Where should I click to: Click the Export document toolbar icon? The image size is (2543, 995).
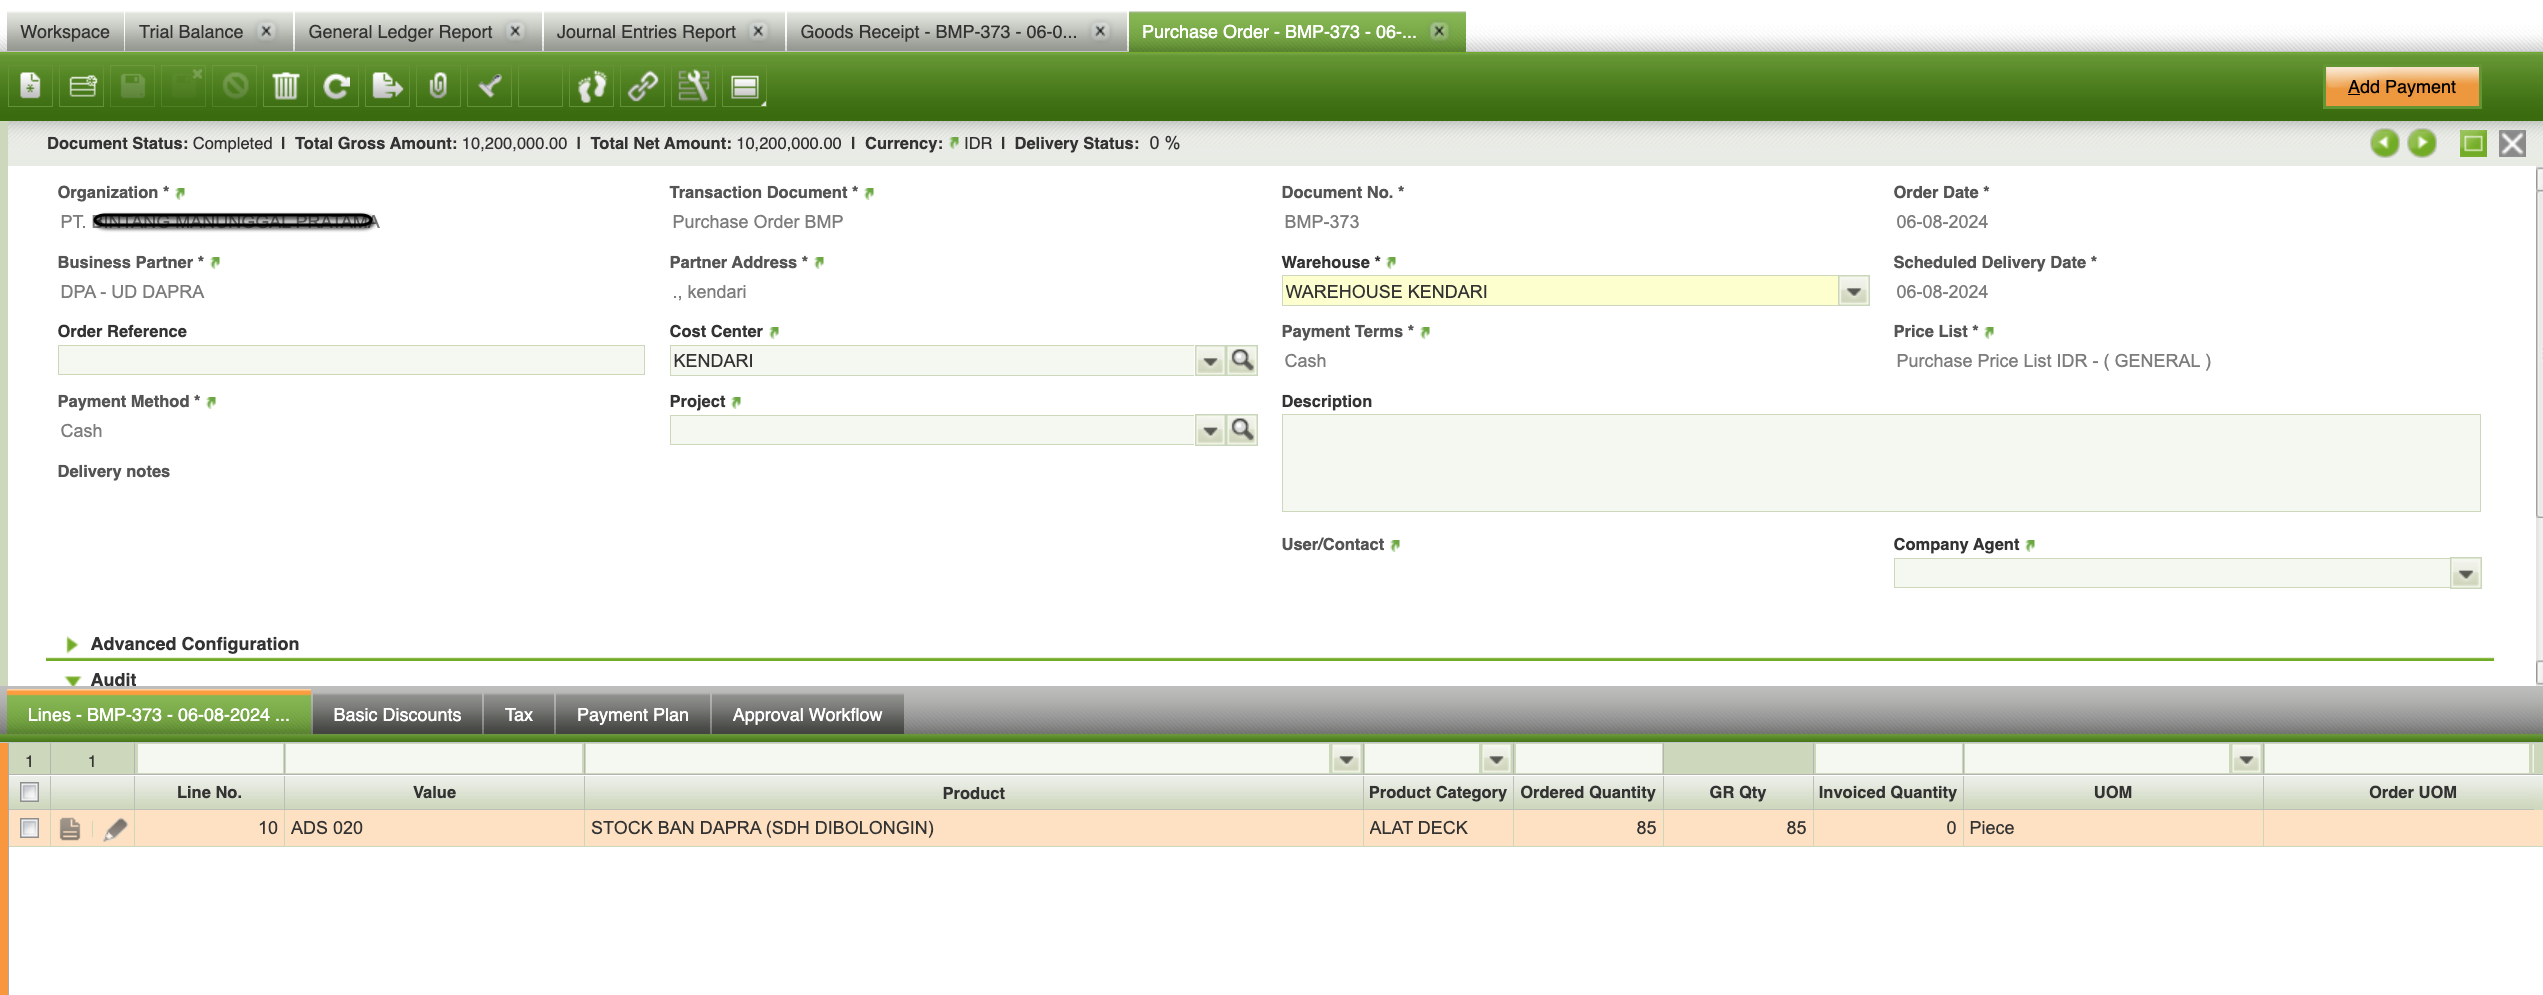tap(387, 87)
